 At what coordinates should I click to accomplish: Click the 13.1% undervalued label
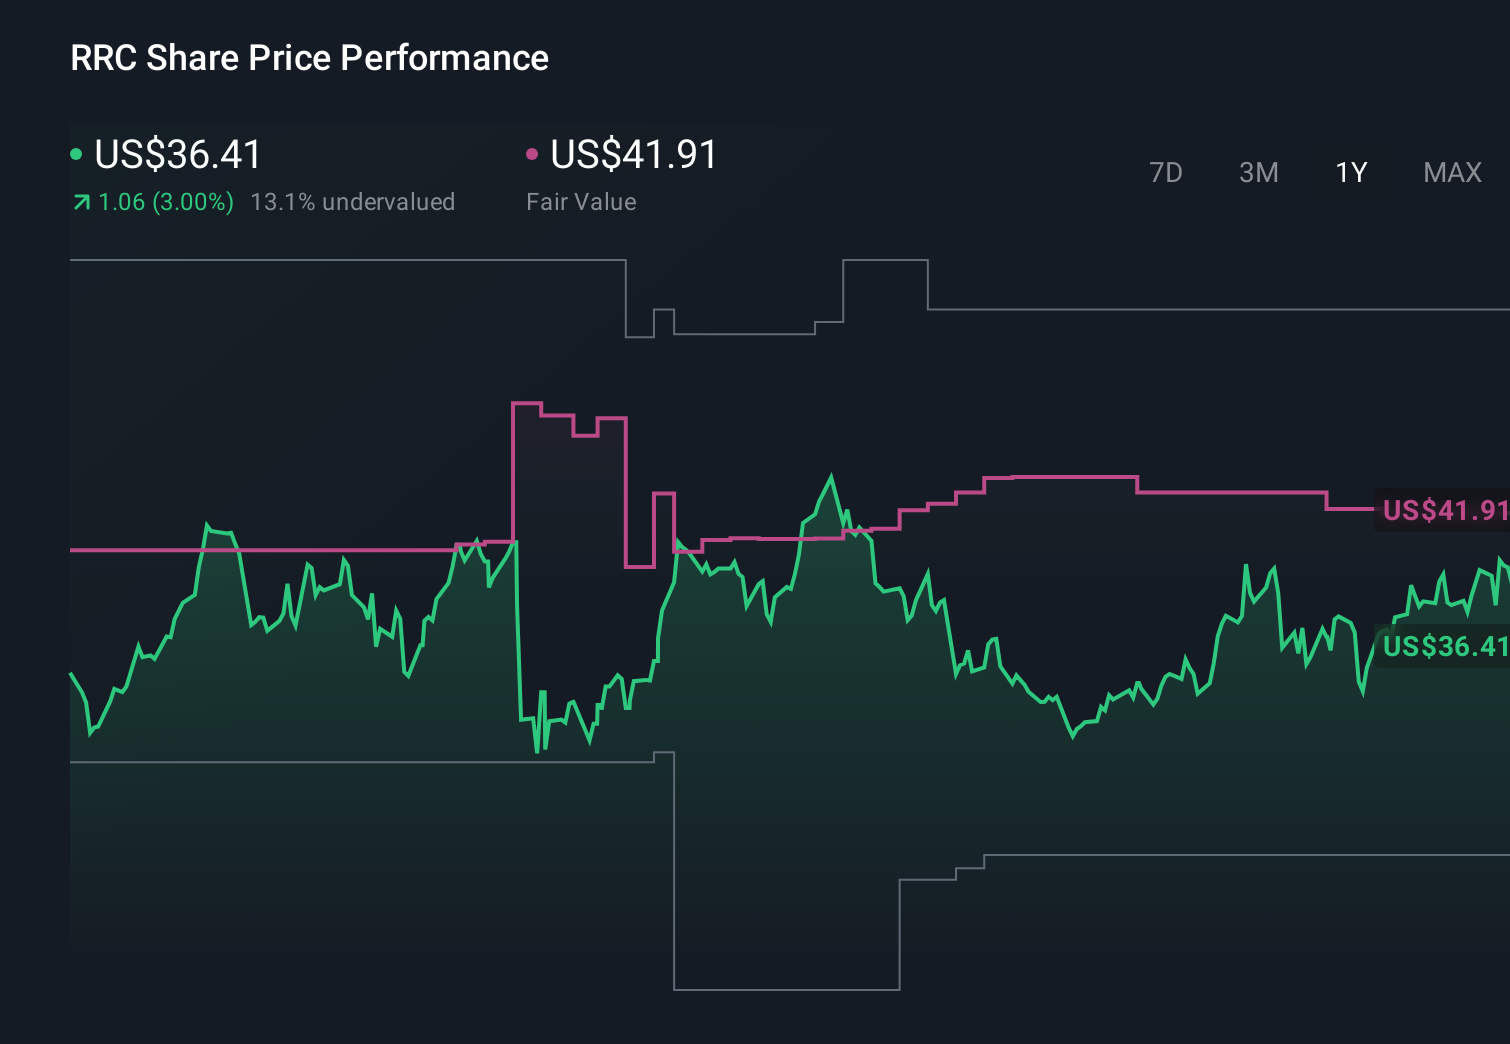tap(355, 201)
